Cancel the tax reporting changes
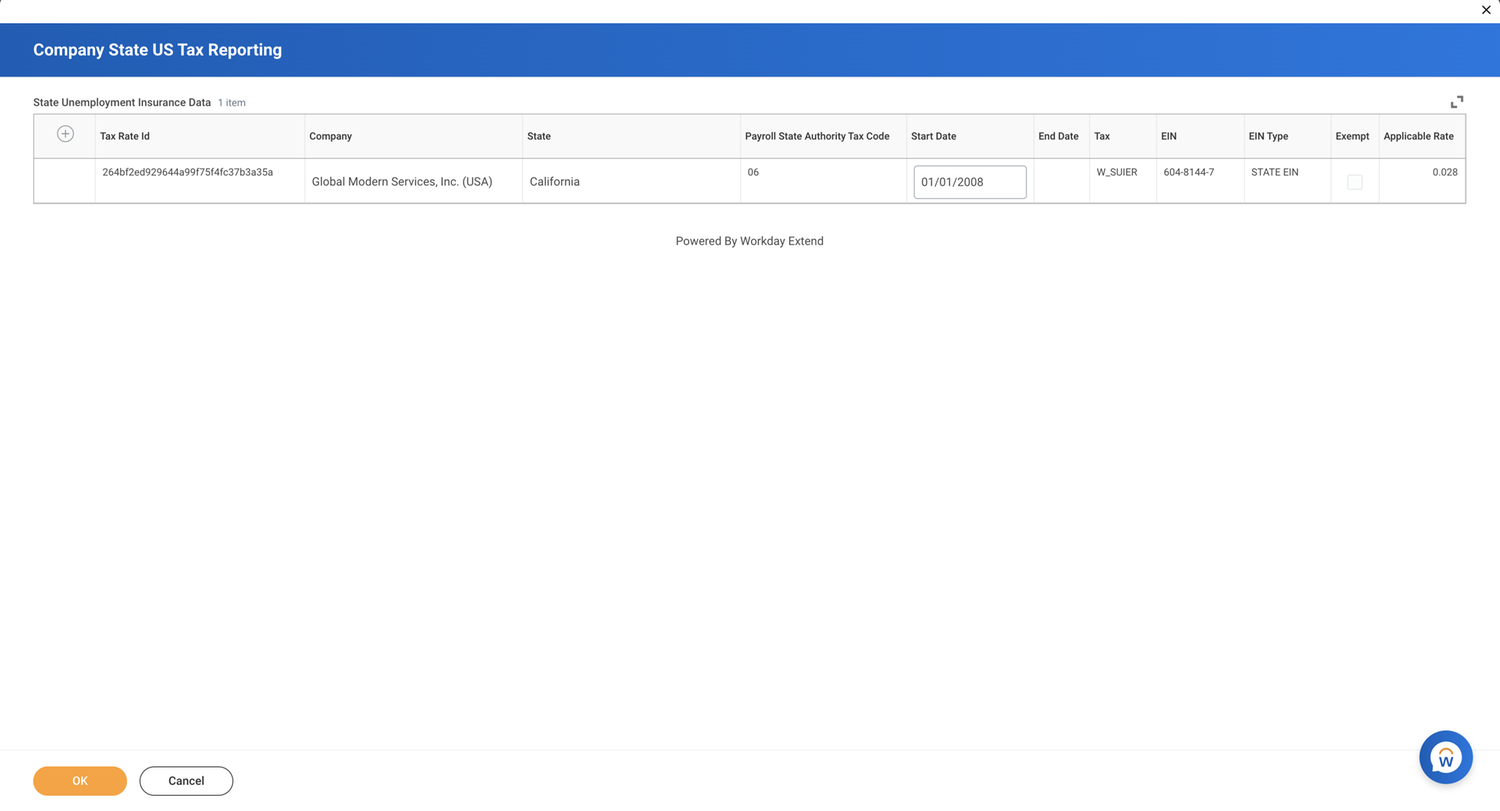This screenshot has width=1500, height=811. coord(186,781)
